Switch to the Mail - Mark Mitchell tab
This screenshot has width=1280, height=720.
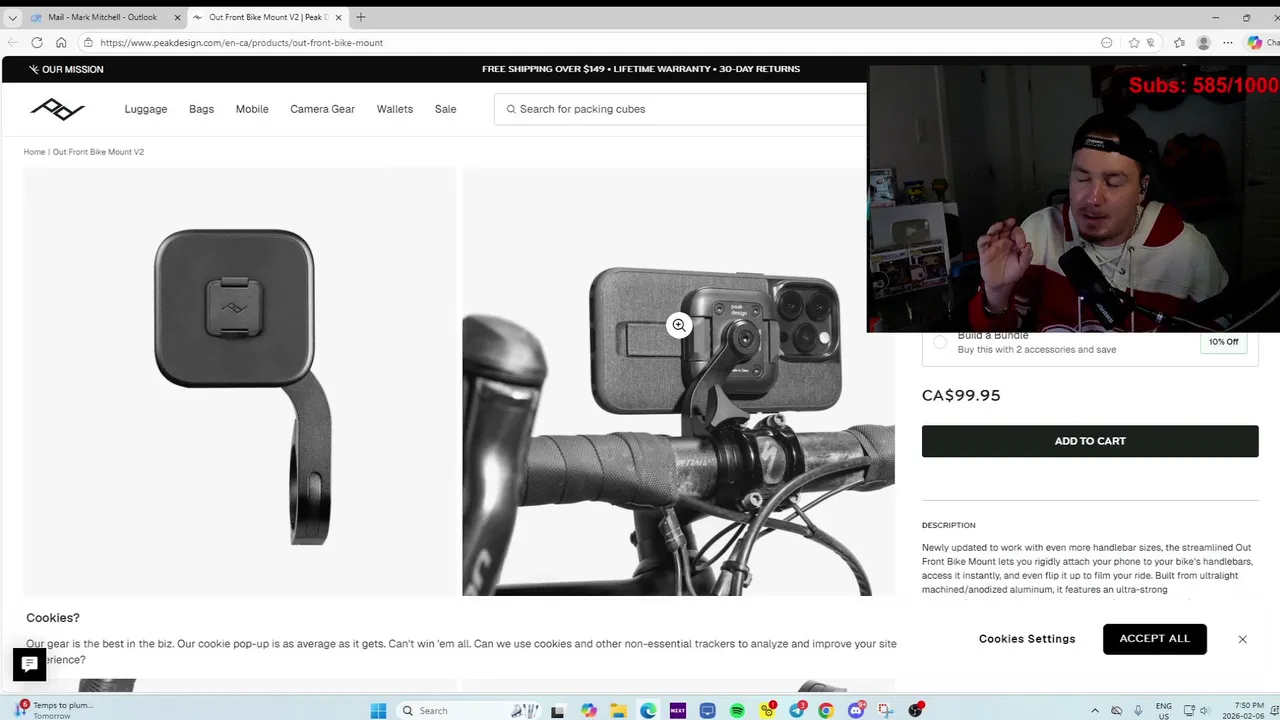click(101, 17)
